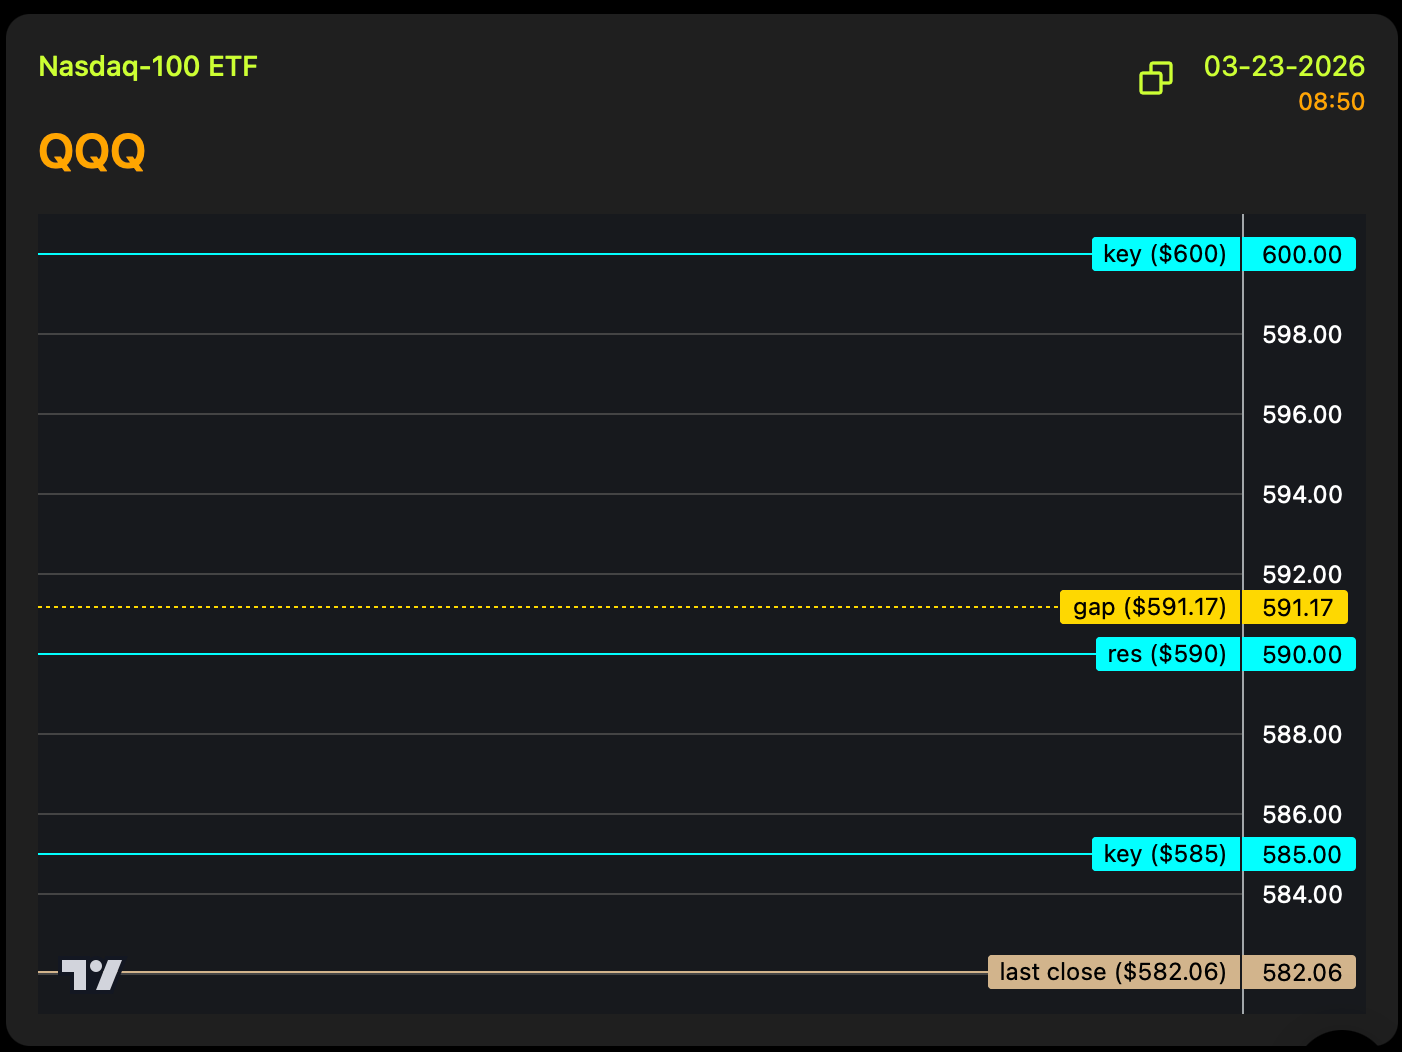
Task: Click the TradingView logo in chart corner
Action: [x=92, y=974]
